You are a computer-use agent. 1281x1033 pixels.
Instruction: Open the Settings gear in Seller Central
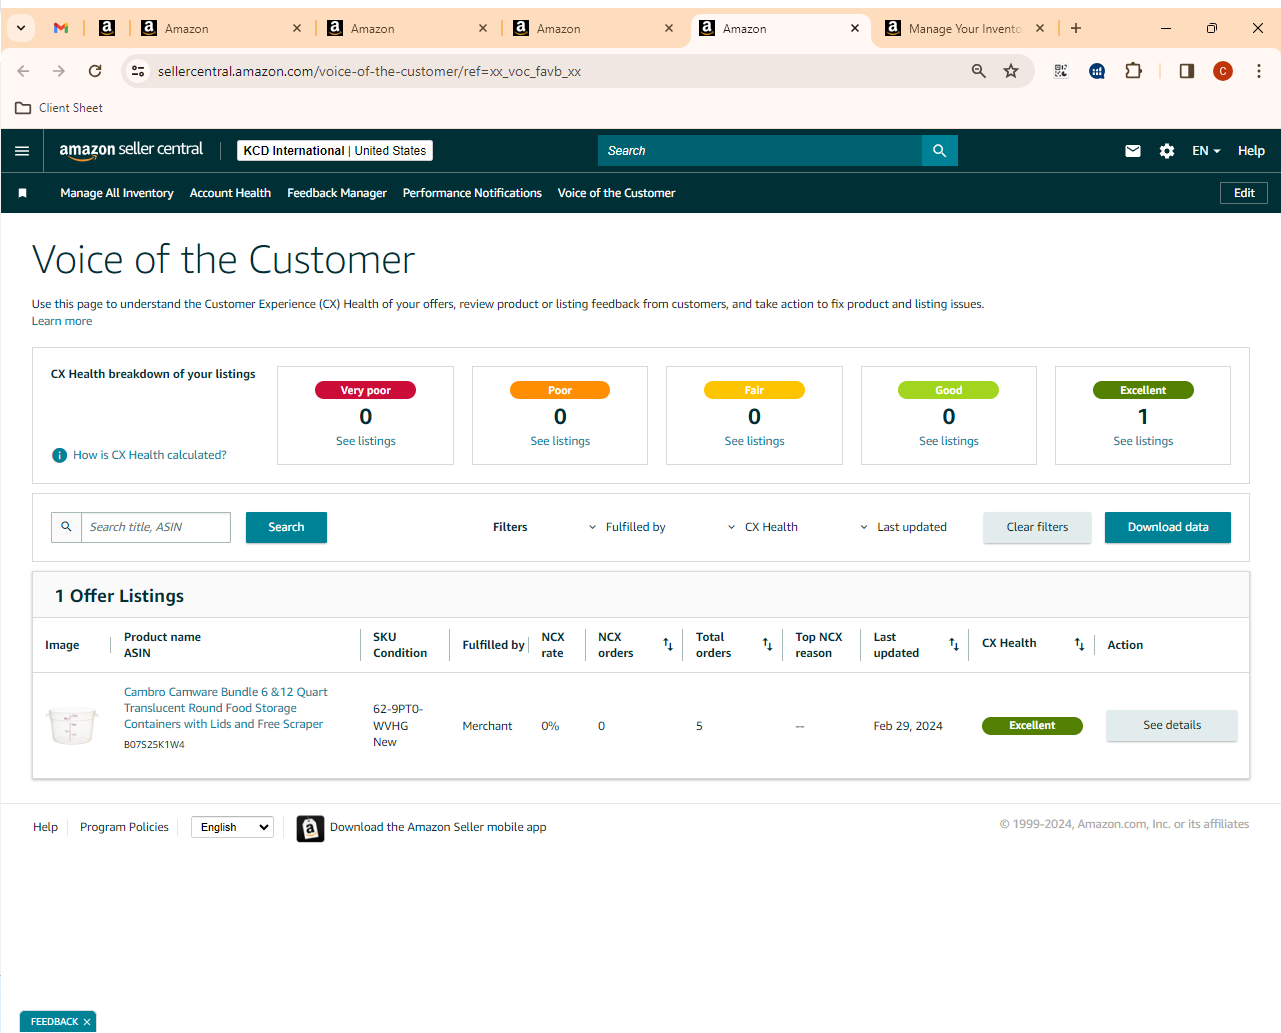tap(1167, 151)
